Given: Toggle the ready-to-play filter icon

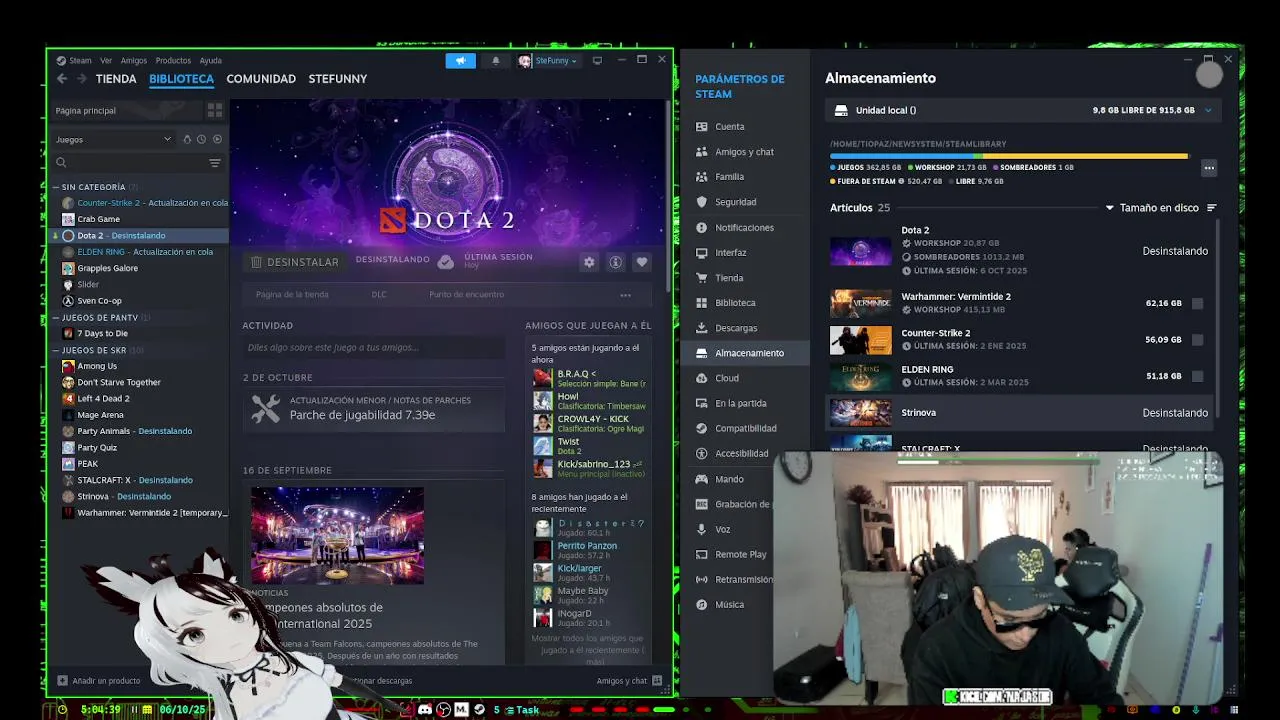Looking at the screenshot, I should click(x=217, y=140).
